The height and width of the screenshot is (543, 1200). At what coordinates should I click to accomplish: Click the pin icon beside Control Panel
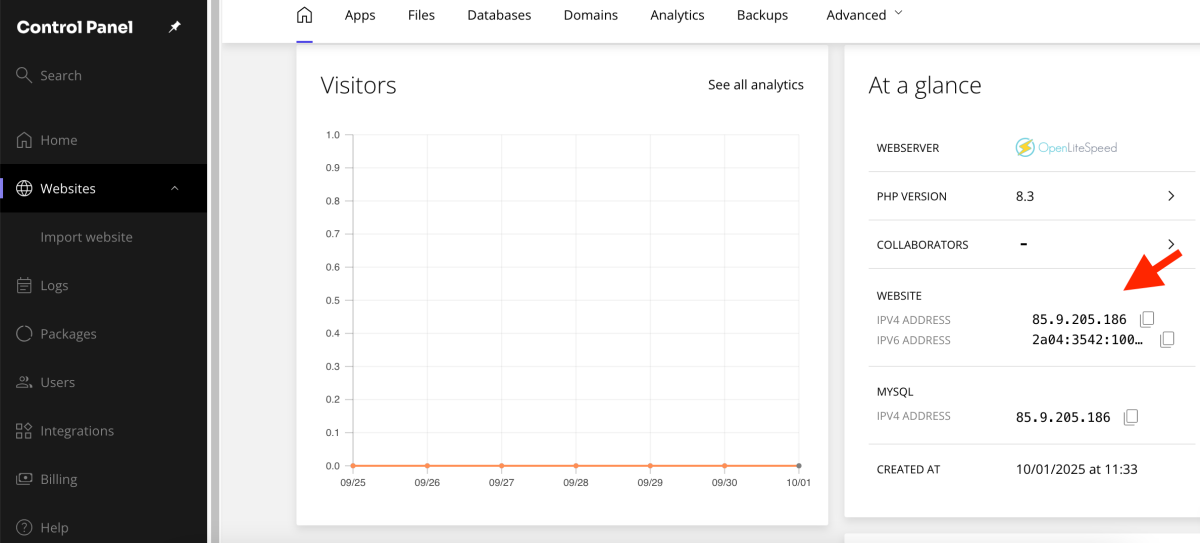[175, 27]
